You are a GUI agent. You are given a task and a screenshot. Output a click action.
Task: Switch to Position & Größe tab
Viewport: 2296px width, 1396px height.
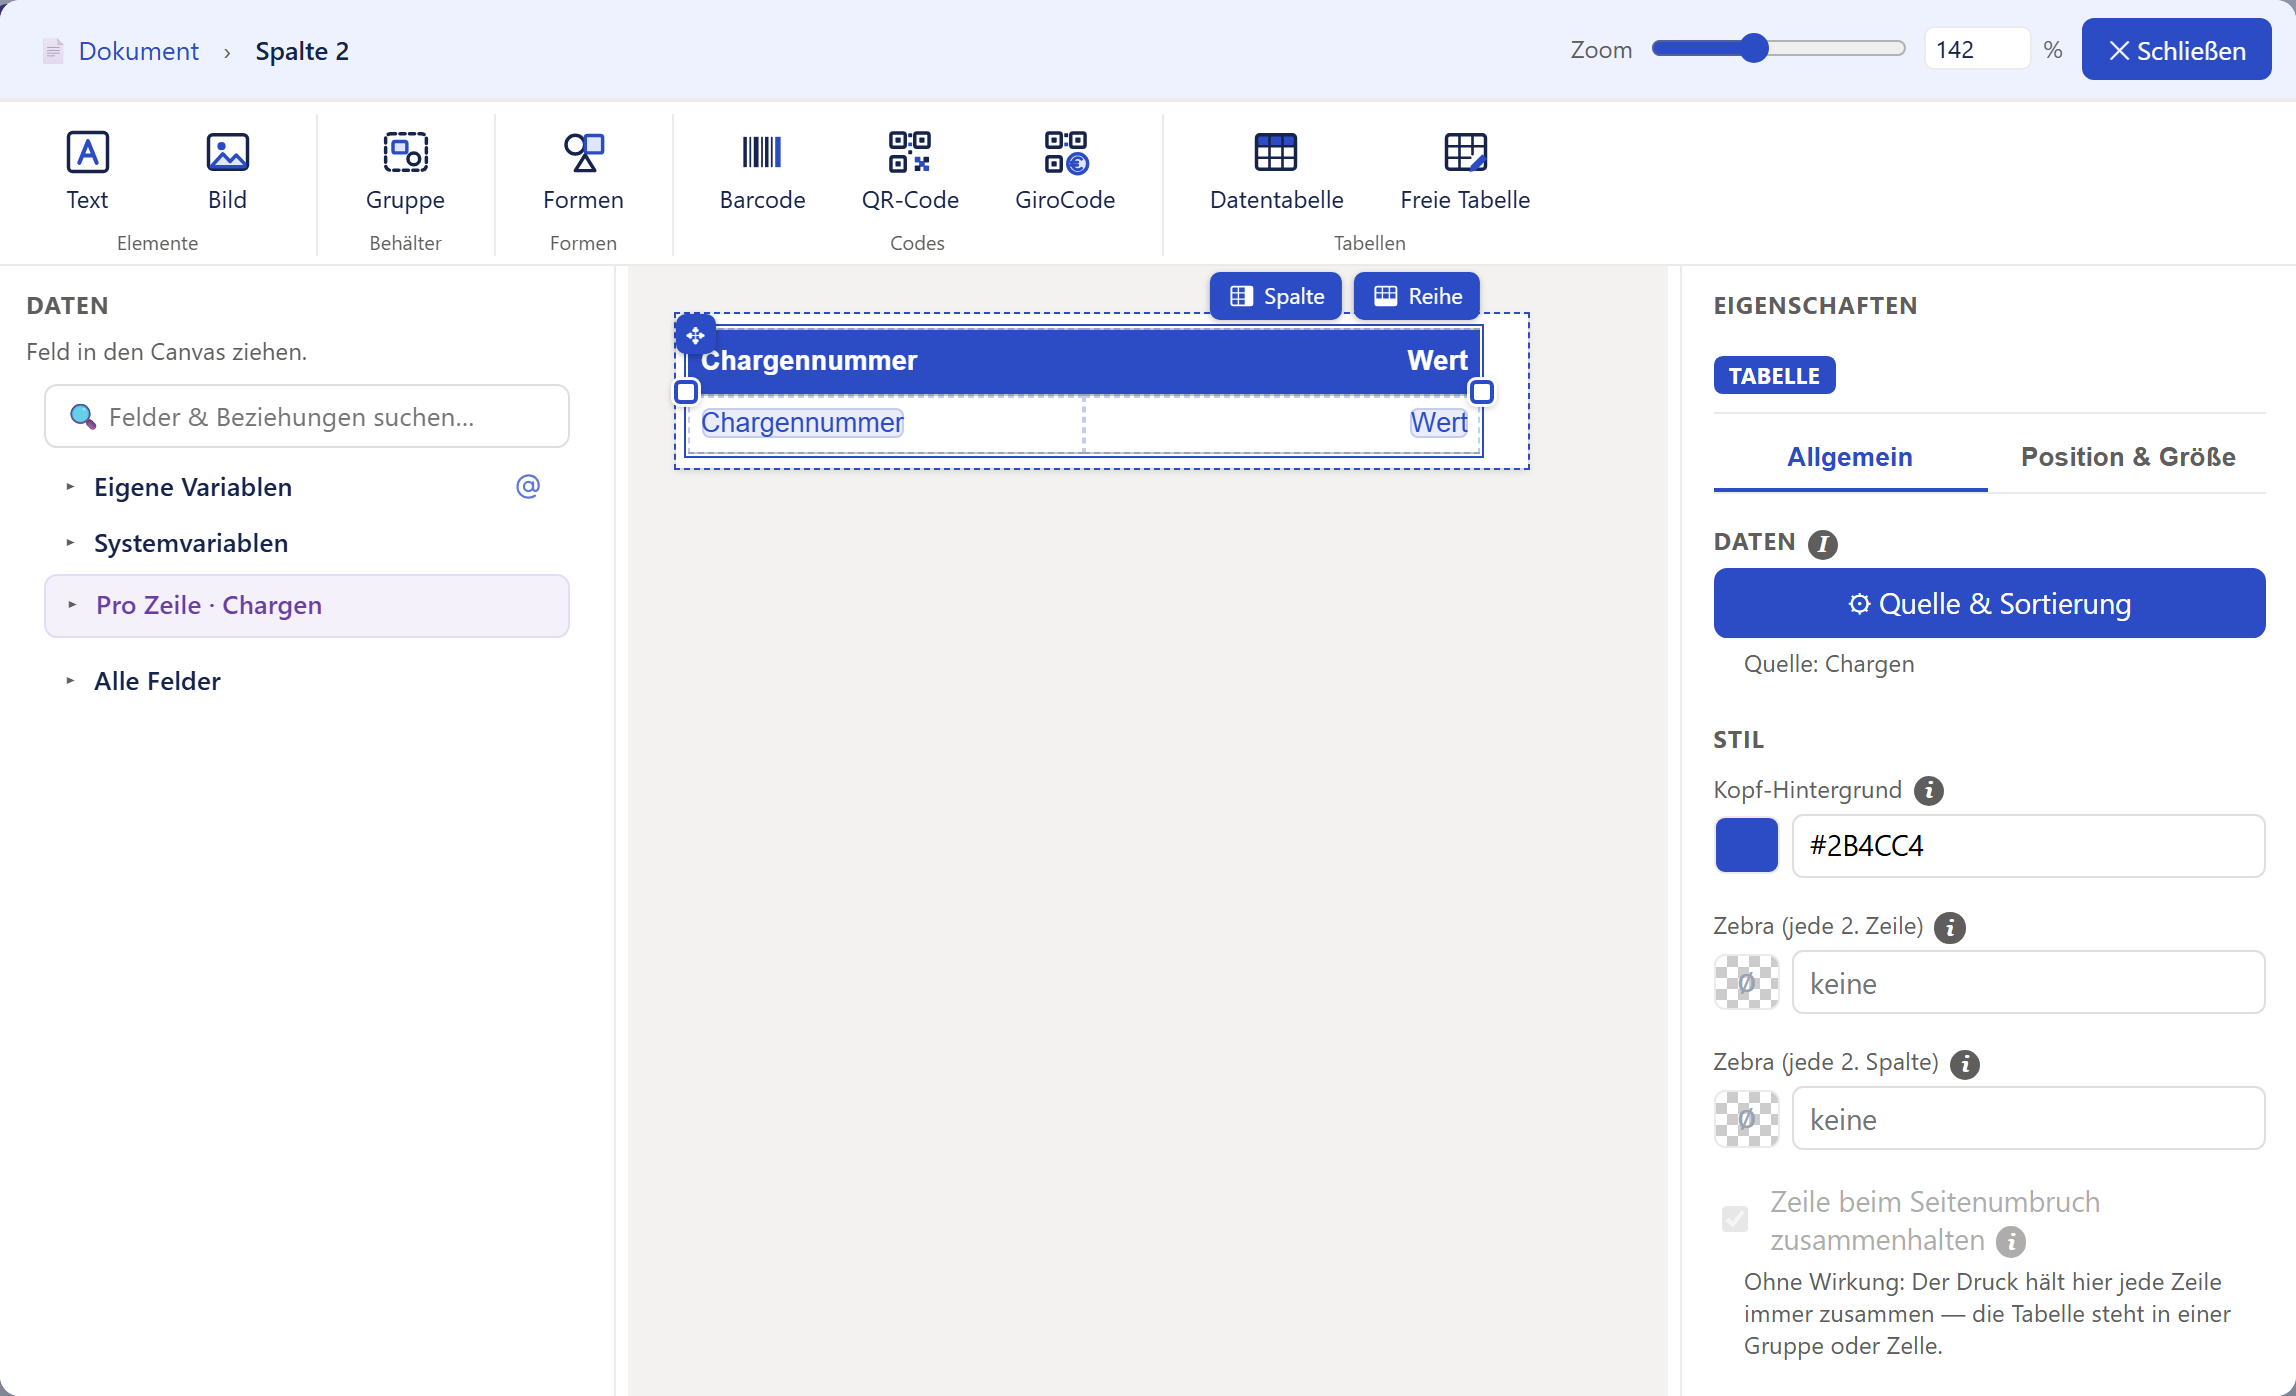pyautogui.click(x=2128, y=457)
